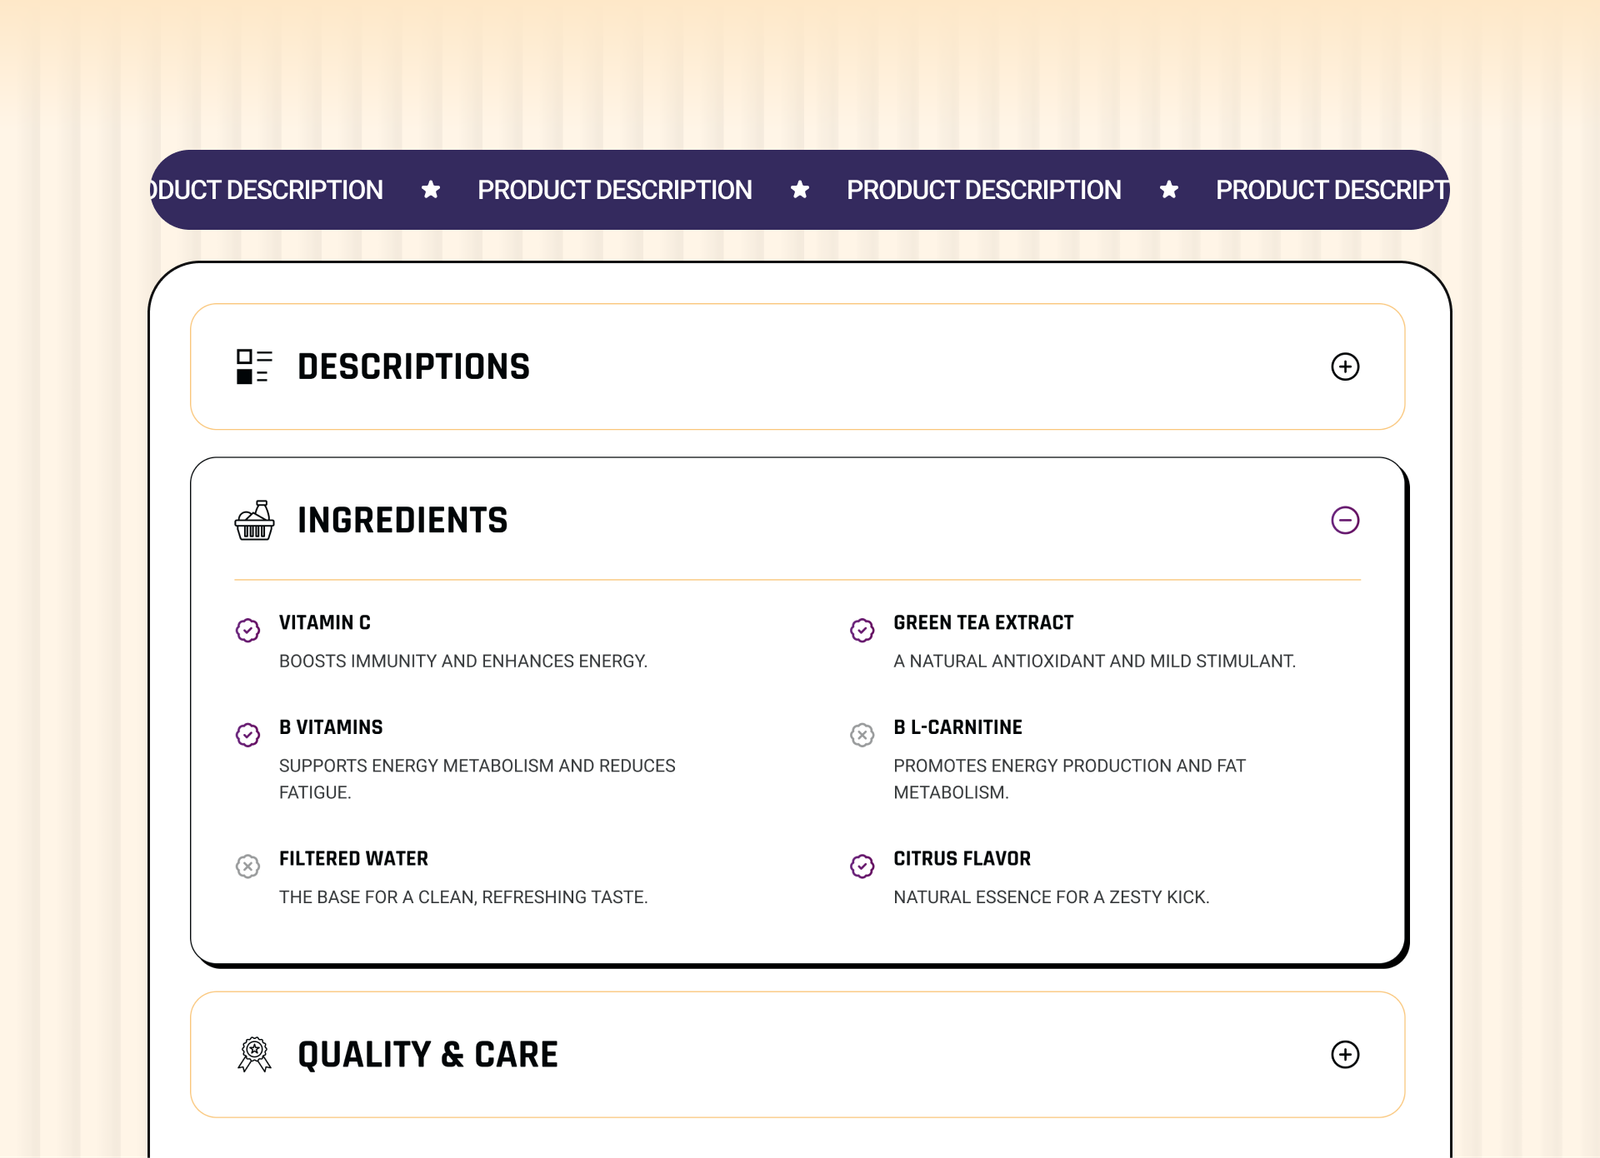1600x1158 pixels.
Task: Select the cross badge beside Filtered Water
Action: pos(247,866)
